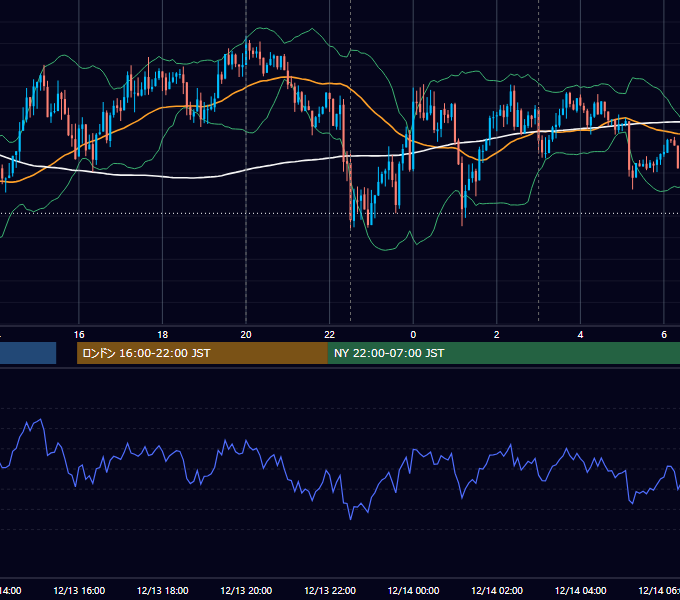Click the '6' hour label on upper axis
Viewport: 680px width, 600px height.
[664, 335]
